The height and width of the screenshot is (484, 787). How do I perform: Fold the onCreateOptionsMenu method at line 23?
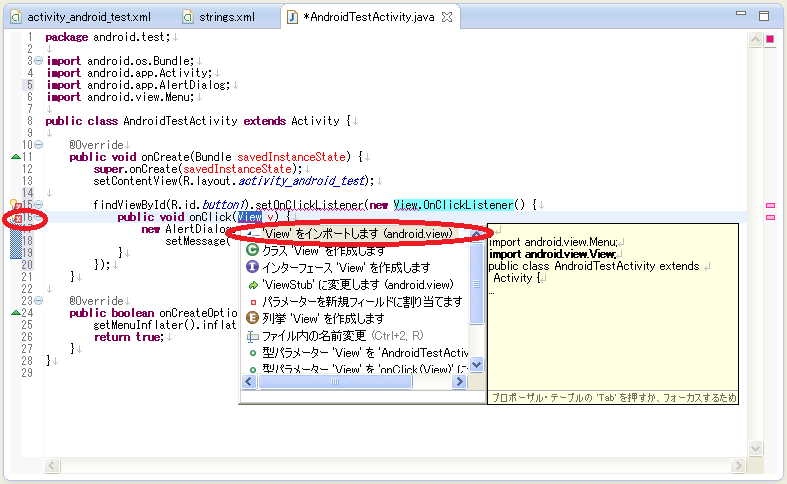tap(38, 300)
